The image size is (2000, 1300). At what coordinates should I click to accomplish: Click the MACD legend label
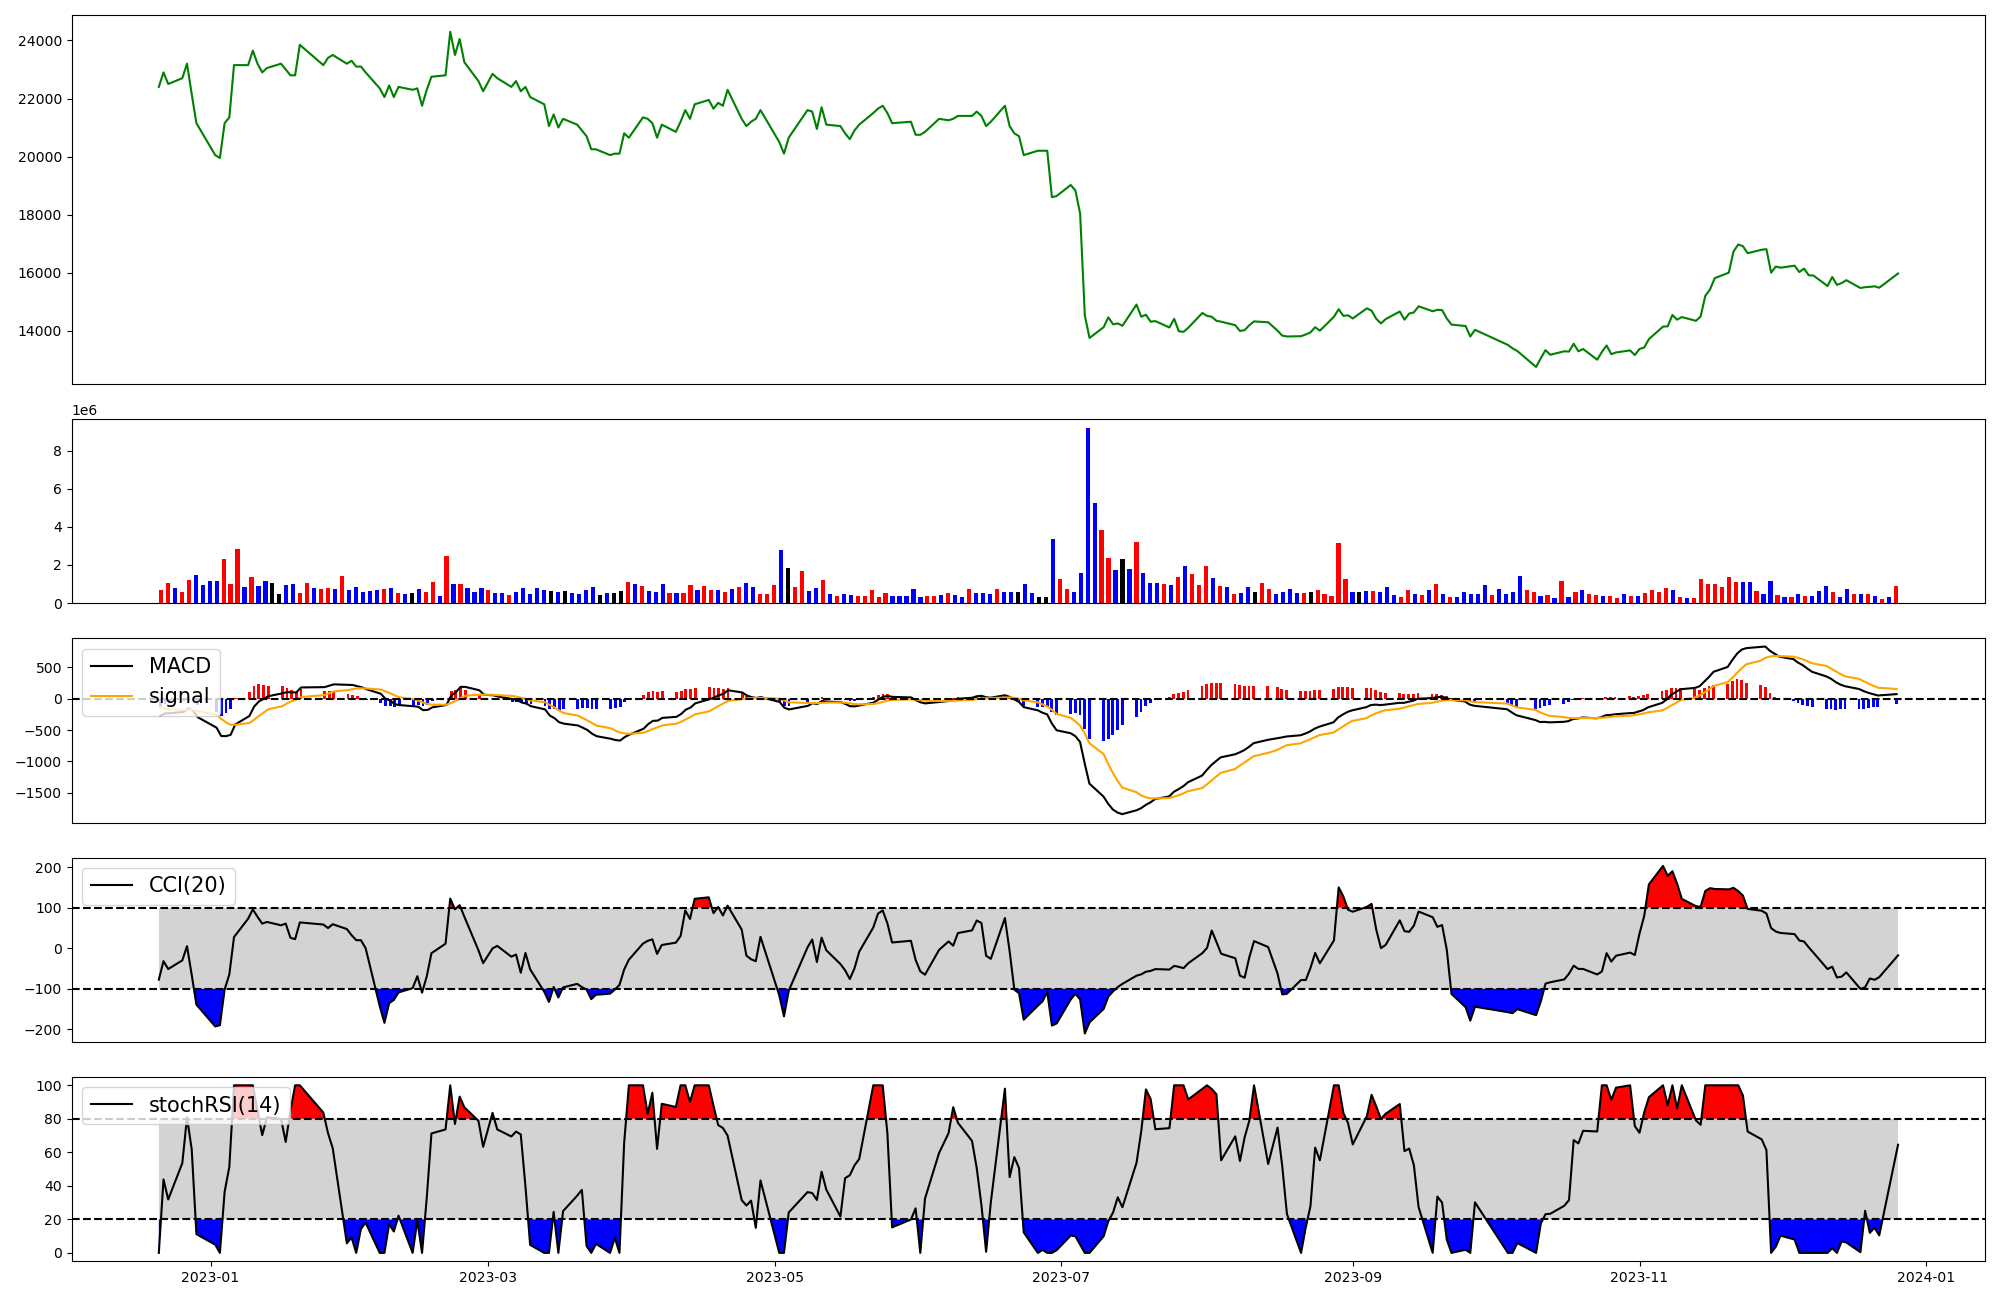[x=179, y=666]
